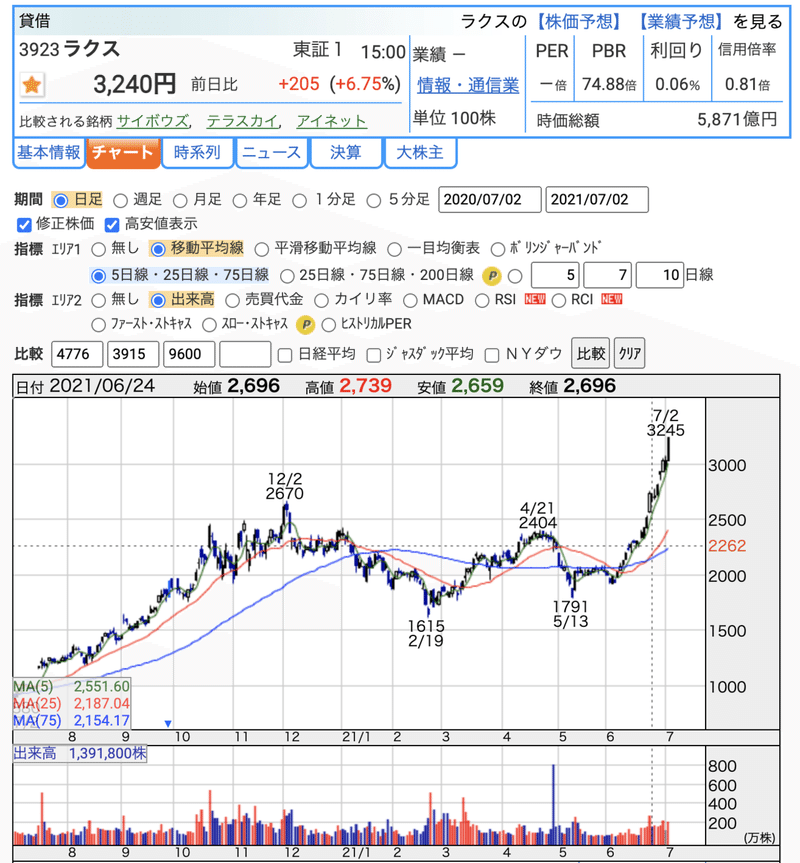The height and width of the screenshot is (863, 800).
Task: Click the 7/2 3245 high price label
Action: [666, 423]
